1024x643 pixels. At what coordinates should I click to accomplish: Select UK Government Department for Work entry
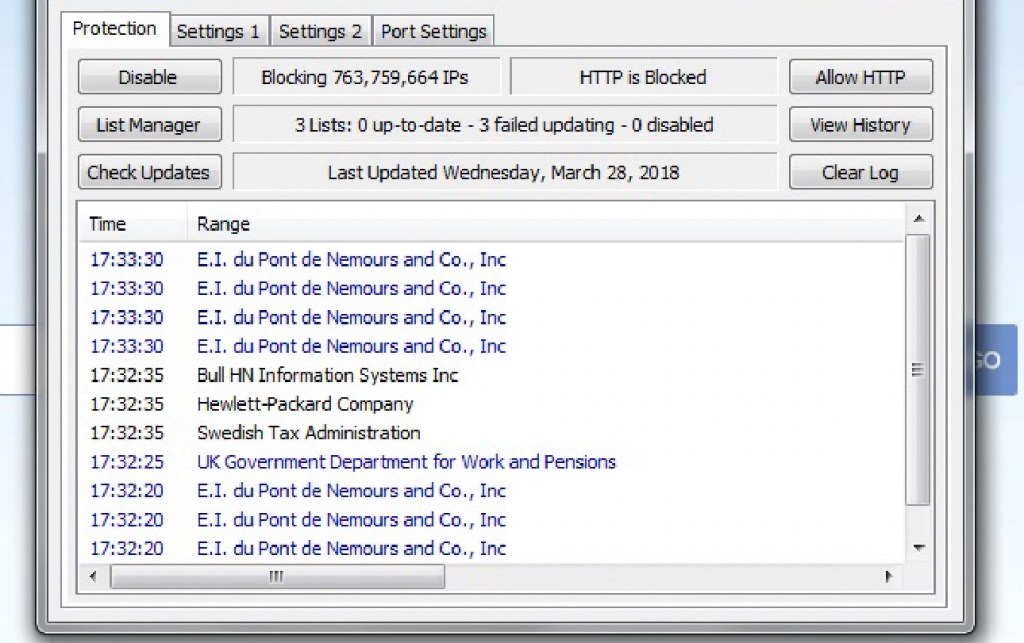(x=406, y=462)
